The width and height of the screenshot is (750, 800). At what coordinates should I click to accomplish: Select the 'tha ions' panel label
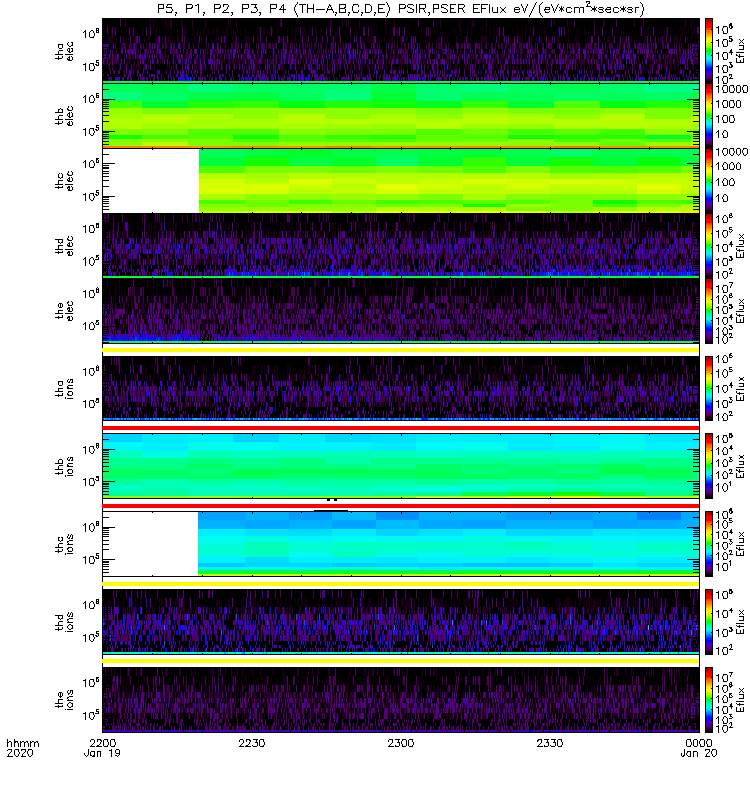65,388
